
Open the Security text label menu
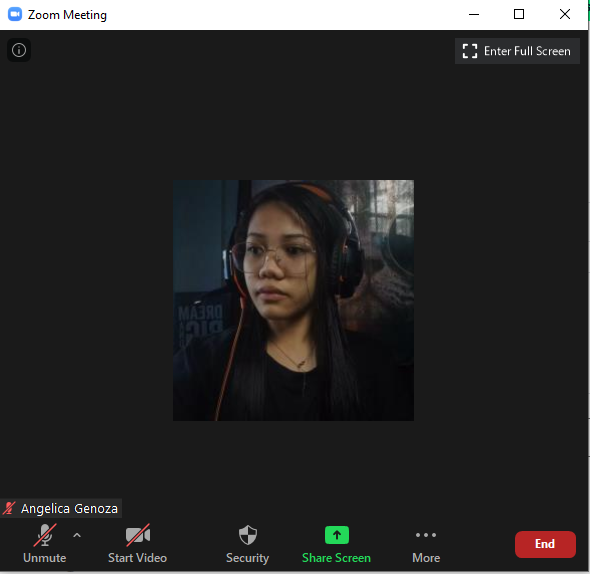click(x=248, y=558)
